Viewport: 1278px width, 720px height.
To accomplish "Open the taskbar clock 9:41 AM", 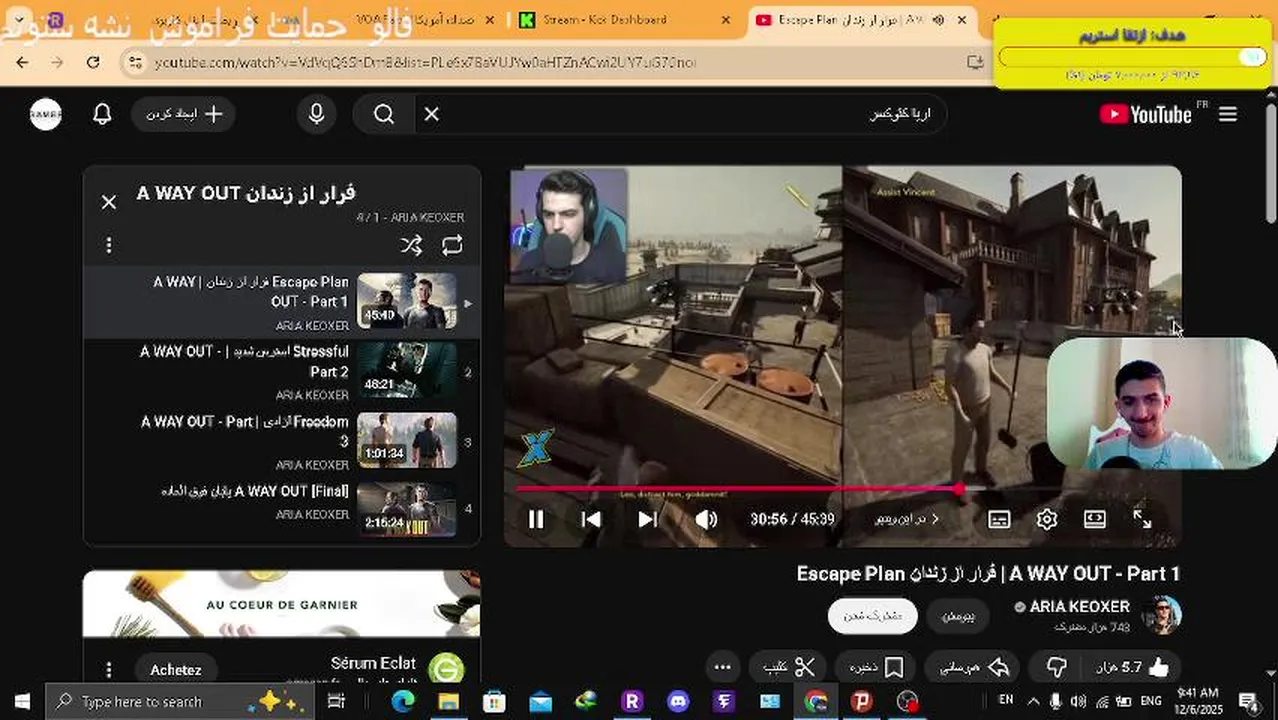I will point(1198,701).
